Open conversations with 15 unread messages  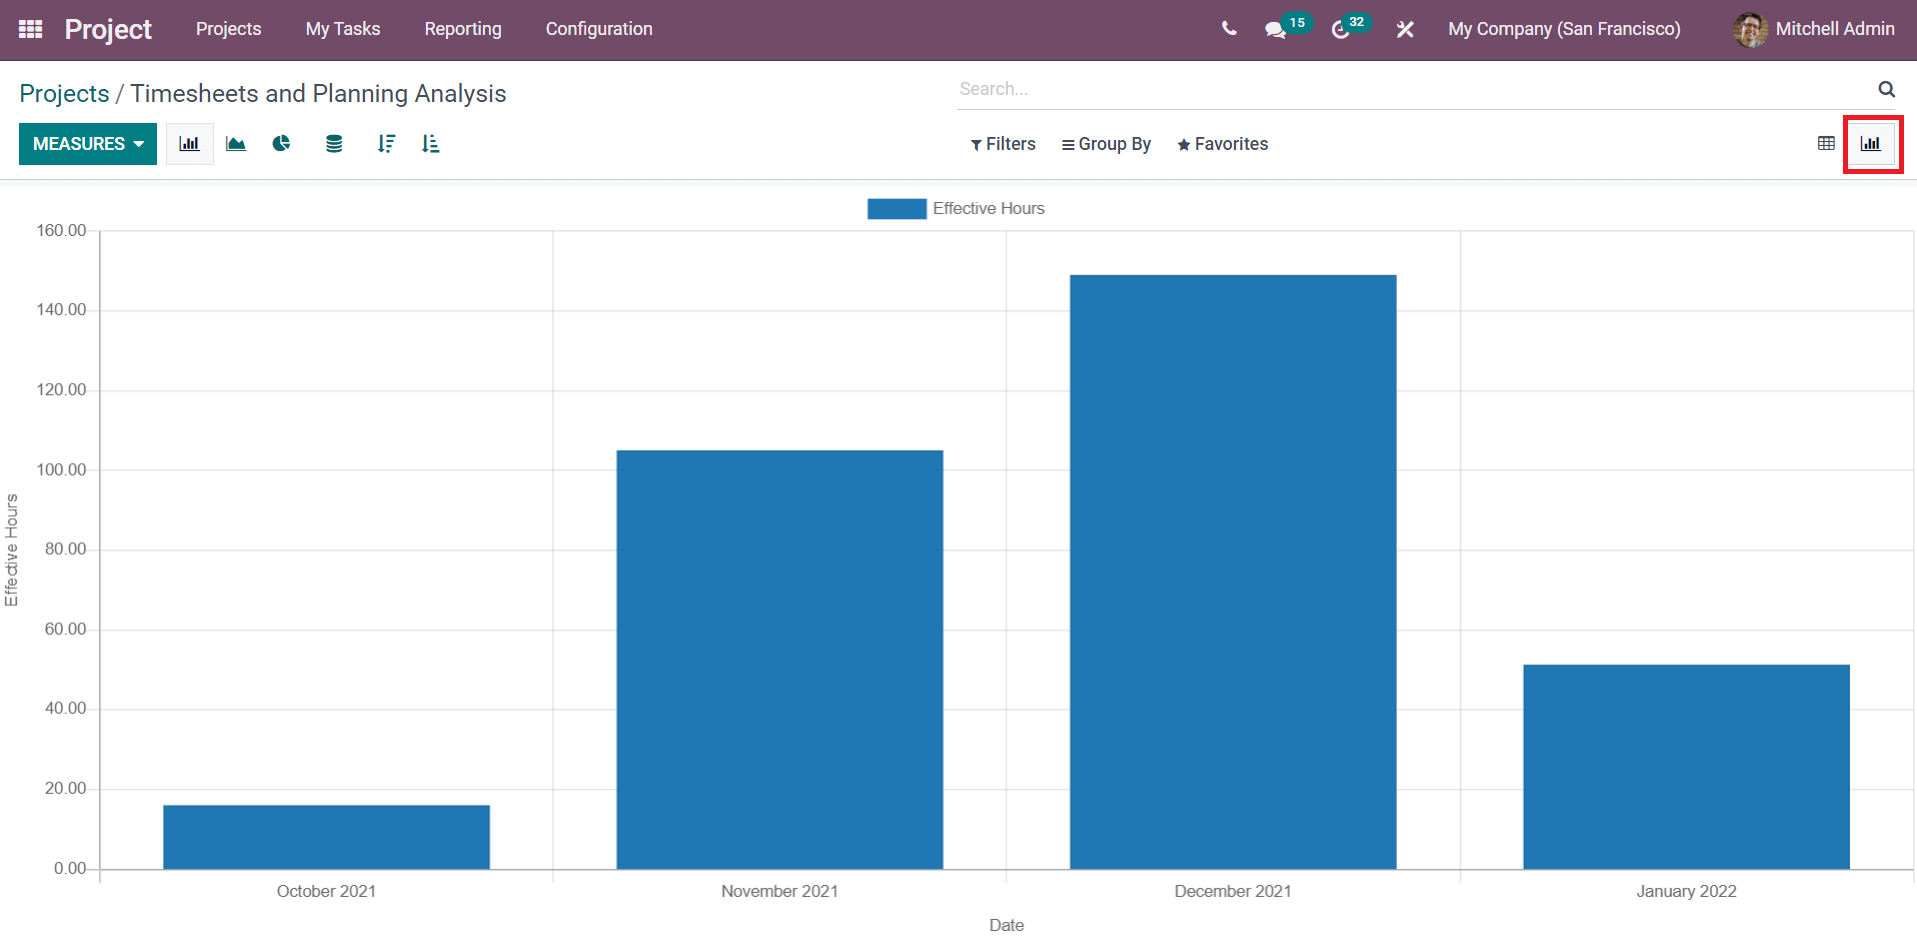(1287, 28)
